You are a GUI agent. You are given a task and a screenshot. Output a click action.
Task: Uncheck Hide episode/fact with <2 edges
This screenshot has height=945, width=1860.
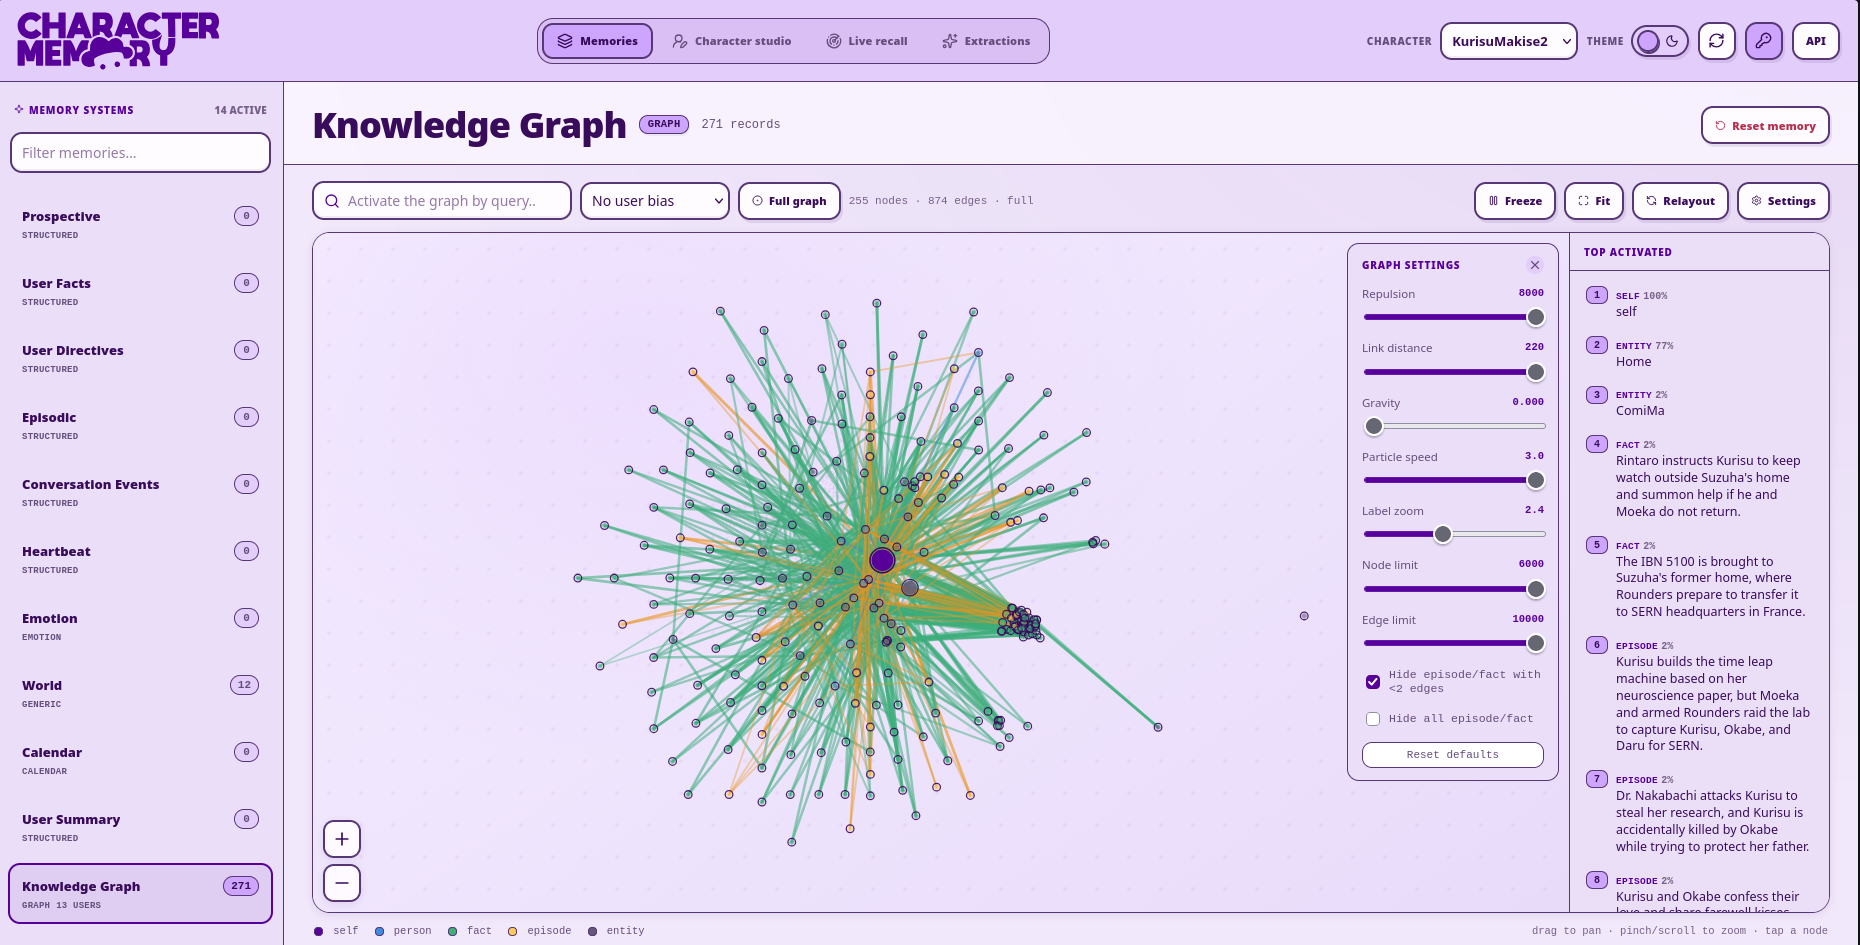[x=1373, y=682]
